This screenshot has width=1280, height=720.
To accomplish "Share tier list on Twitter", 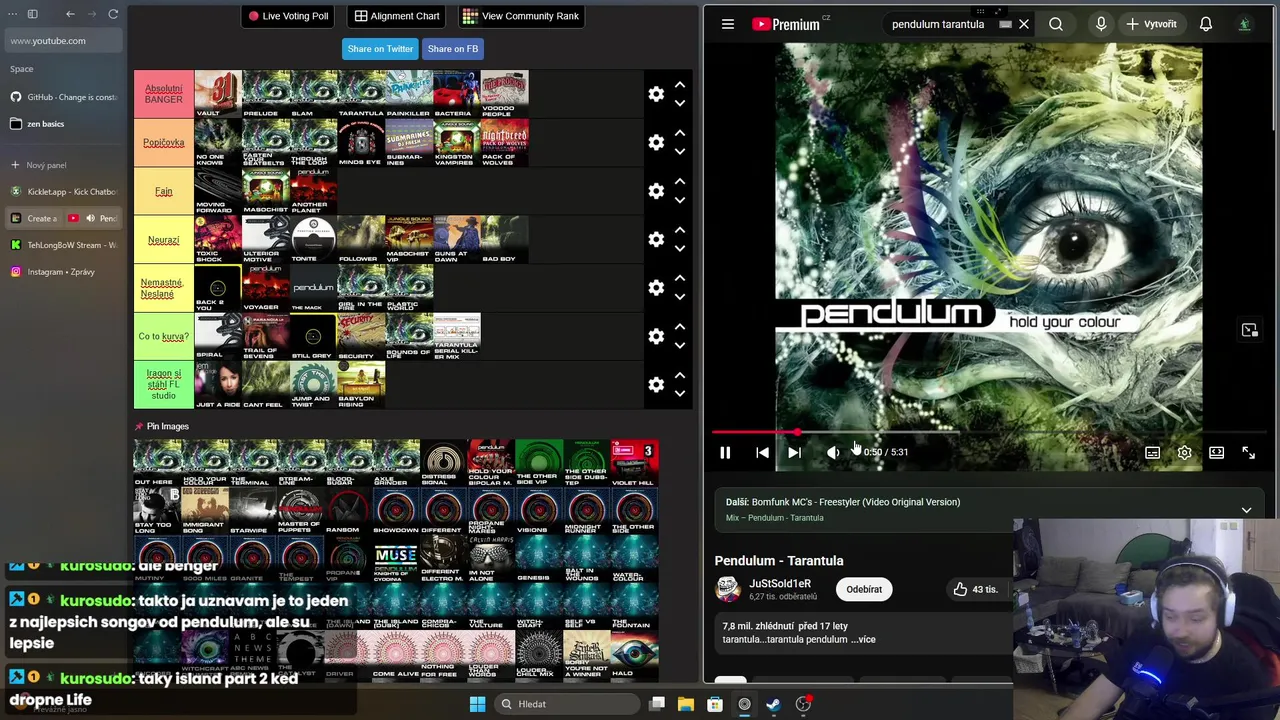I will coord(380,49).
